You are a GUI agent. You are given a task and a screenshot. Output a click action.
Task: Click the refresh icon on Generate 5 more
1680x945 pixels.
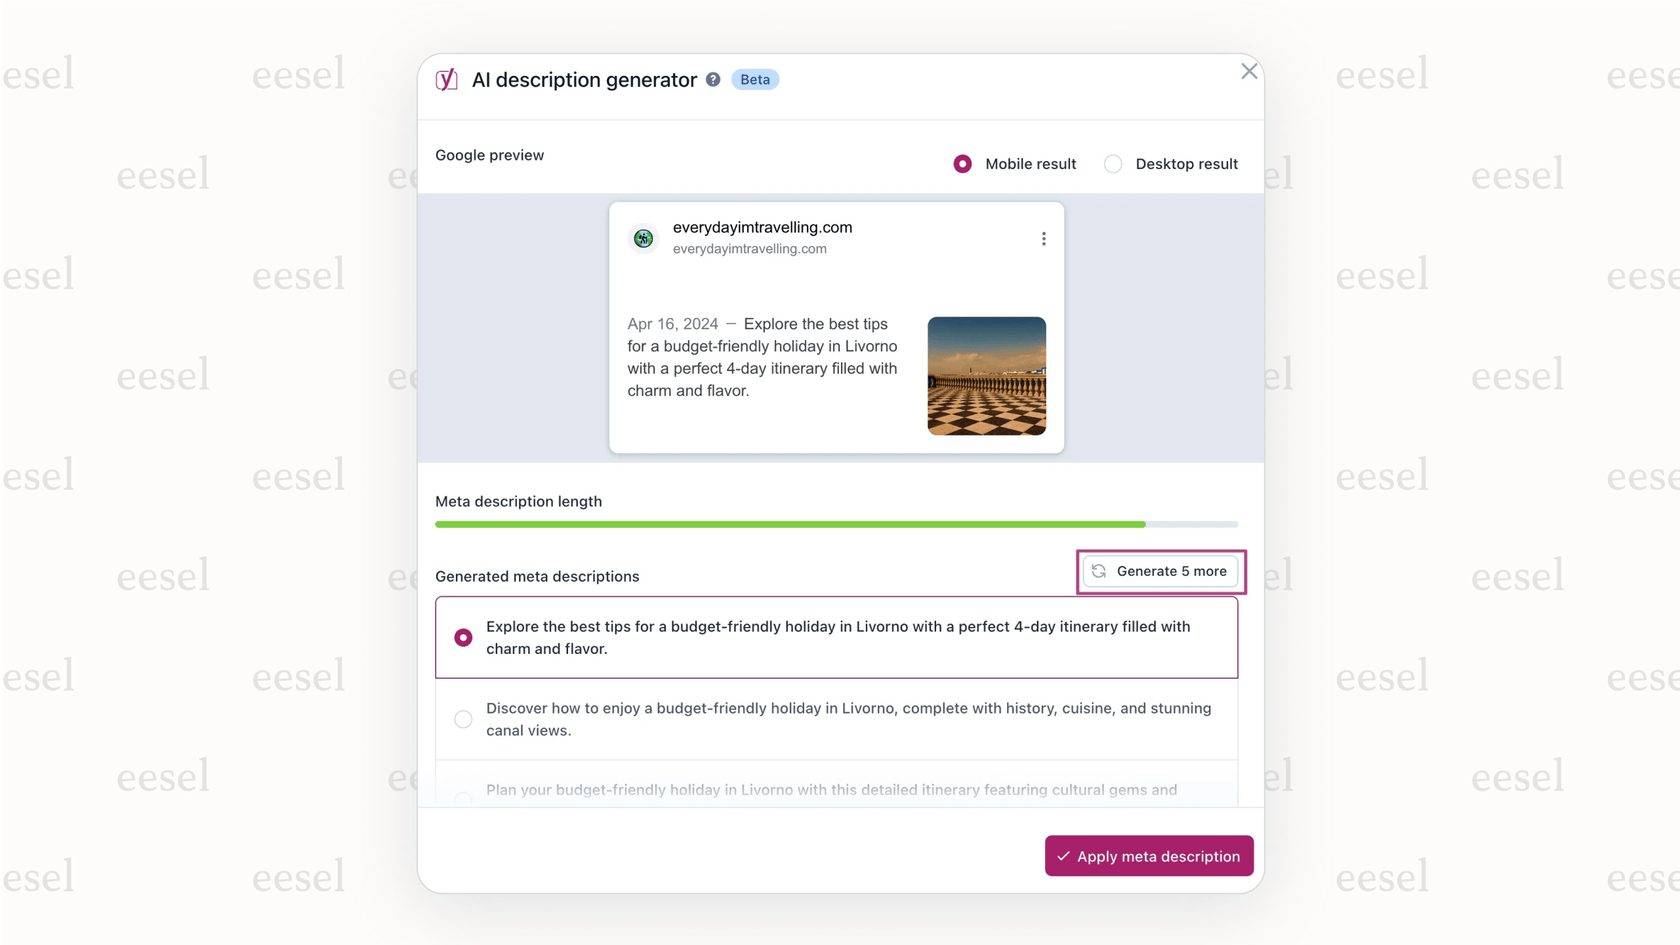pyautogui.click(x=1099, y=571)
